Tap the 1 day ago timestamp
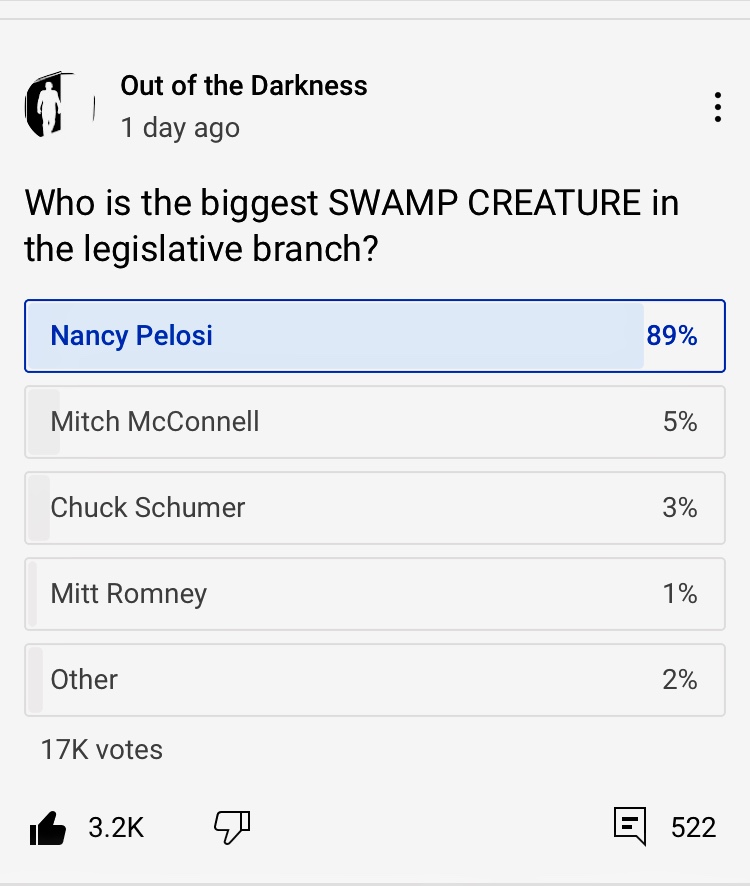This screenshot has height=886, width=750. [180, 128]
